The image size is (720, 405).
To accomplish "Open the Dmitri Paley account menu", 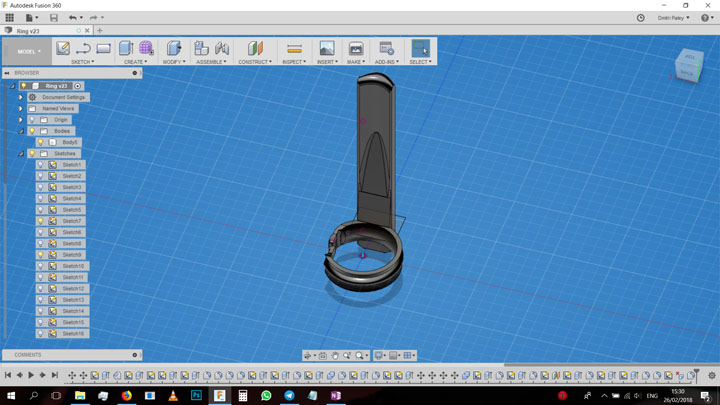I will (673, 18).
